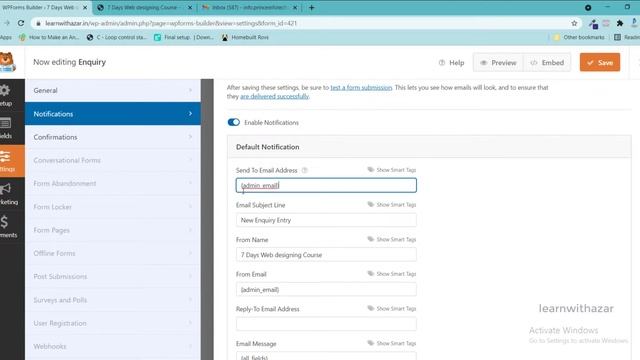This screenshot has height=360, width=640.
Task: Reload the browser page
Action: point(21,23)
